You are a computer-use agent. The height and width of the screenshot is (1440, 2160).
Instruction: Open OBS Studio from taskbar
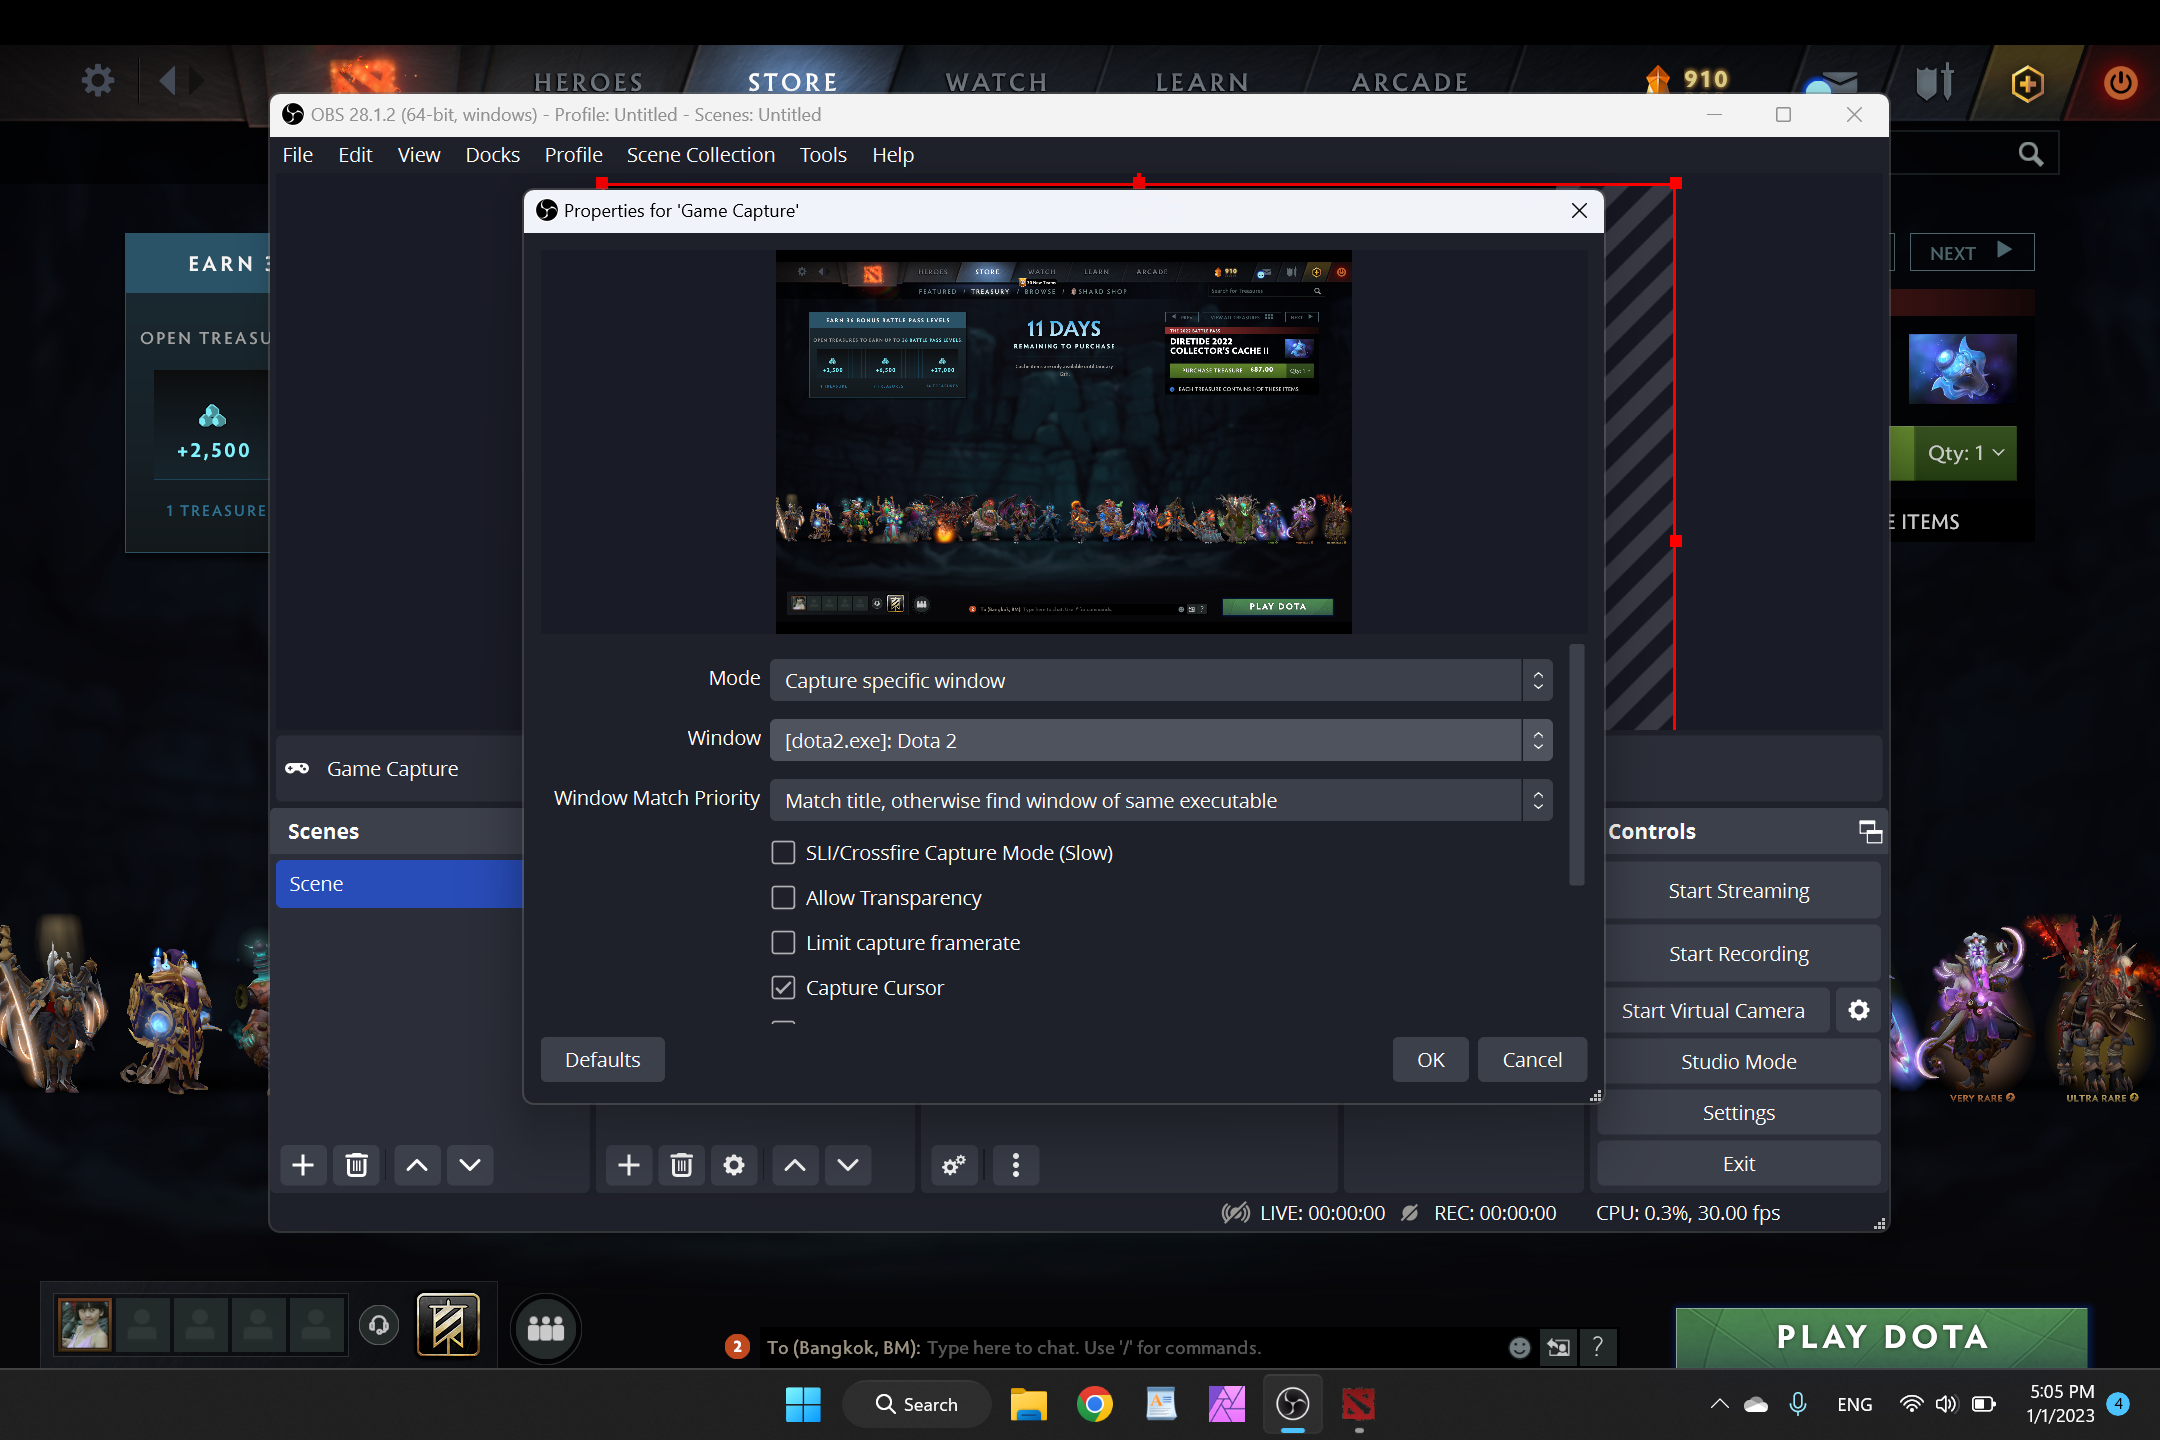click(x=1293, y=1404)
